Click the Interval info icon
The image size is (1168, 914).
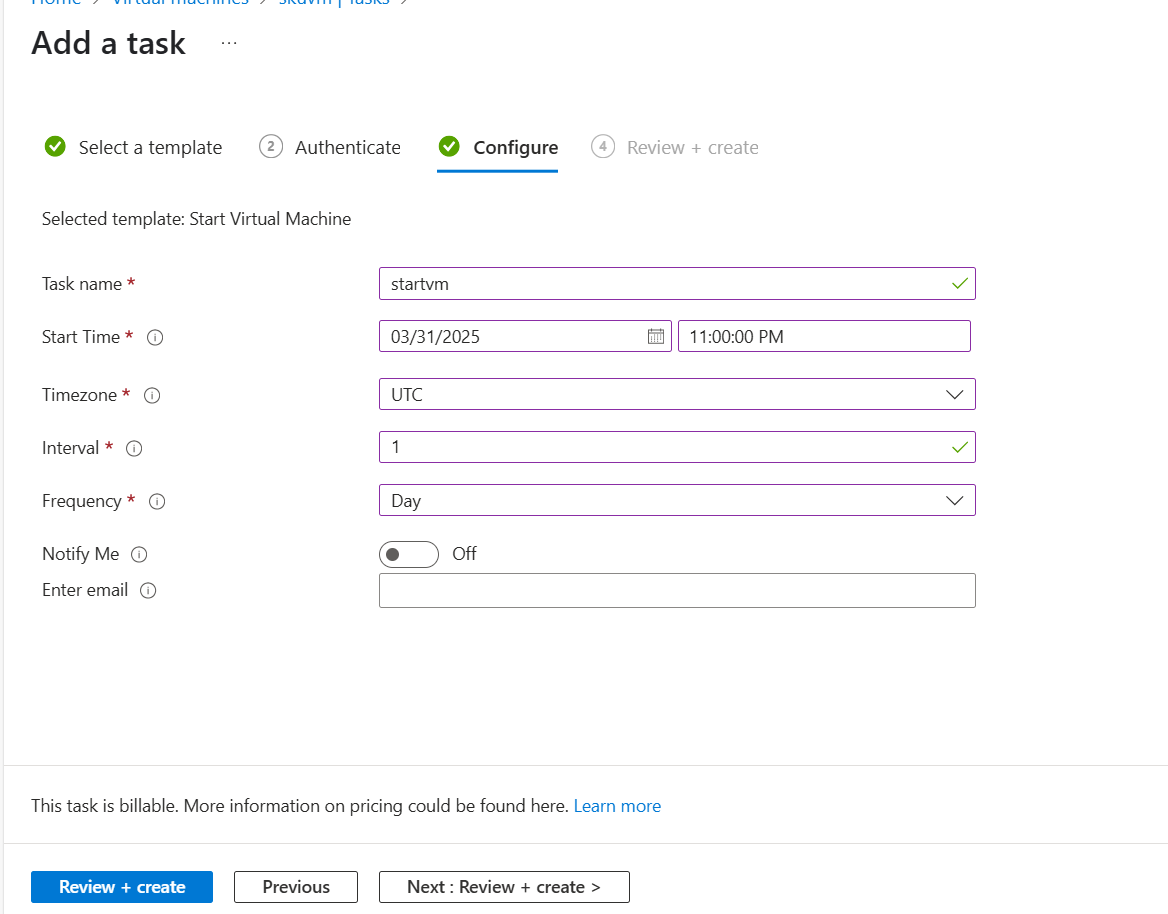point(134,448)
